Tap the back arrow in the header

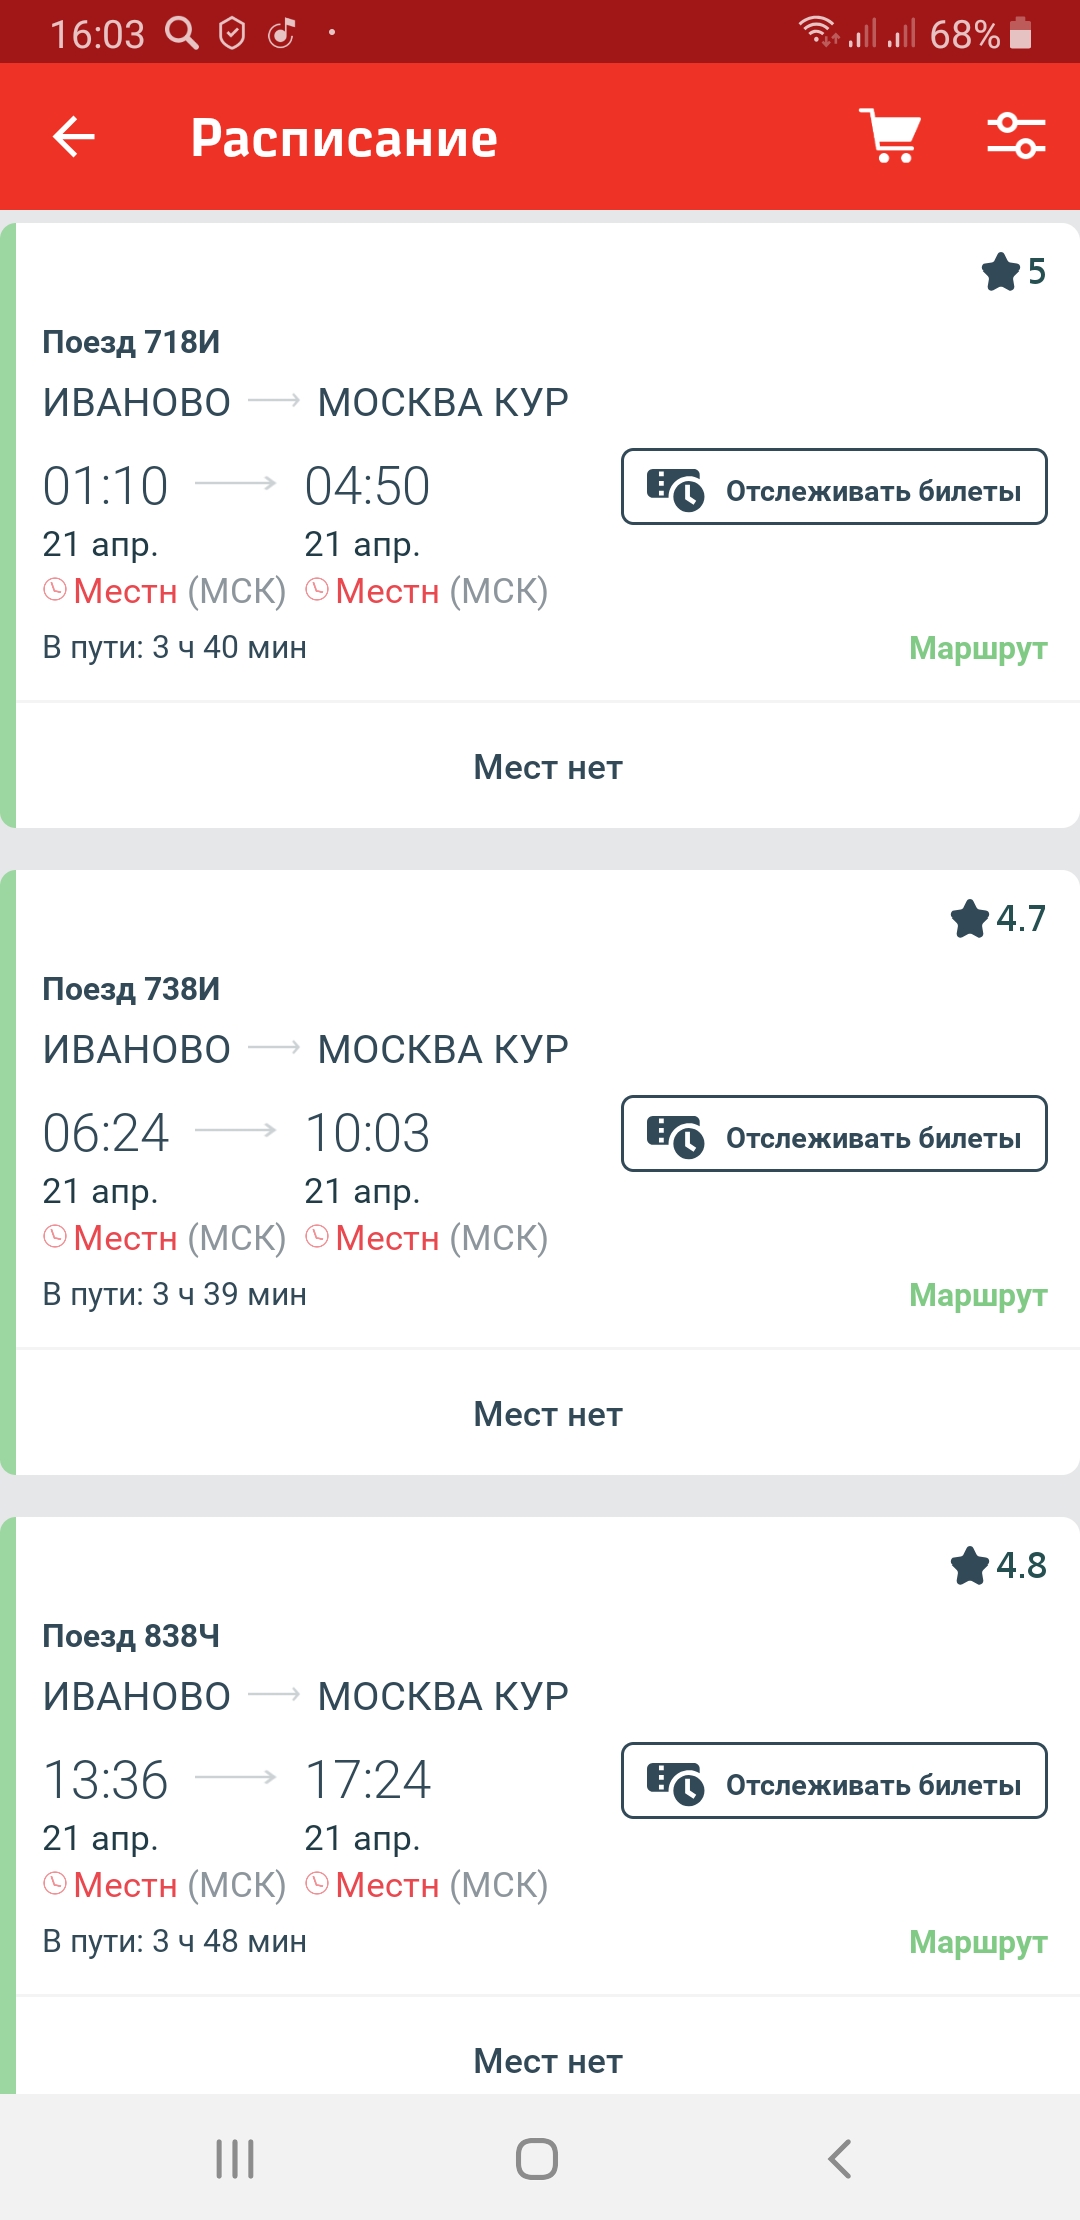point(74,137)
